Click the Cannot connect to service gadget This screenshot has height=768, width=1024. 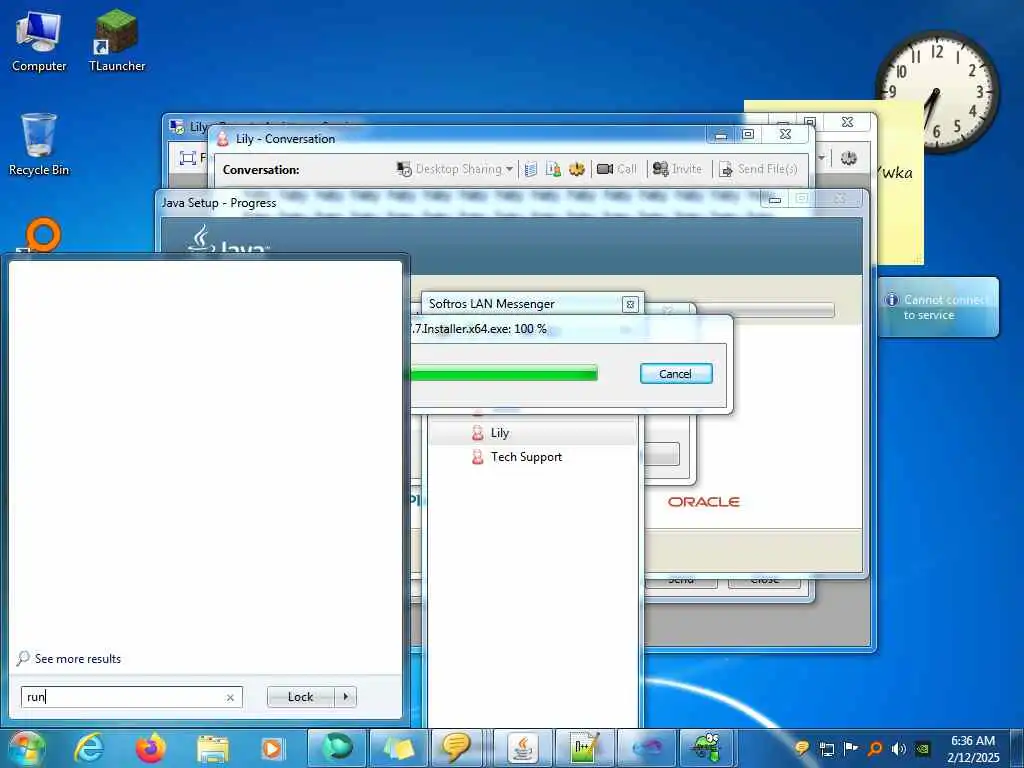pos(938,307)
